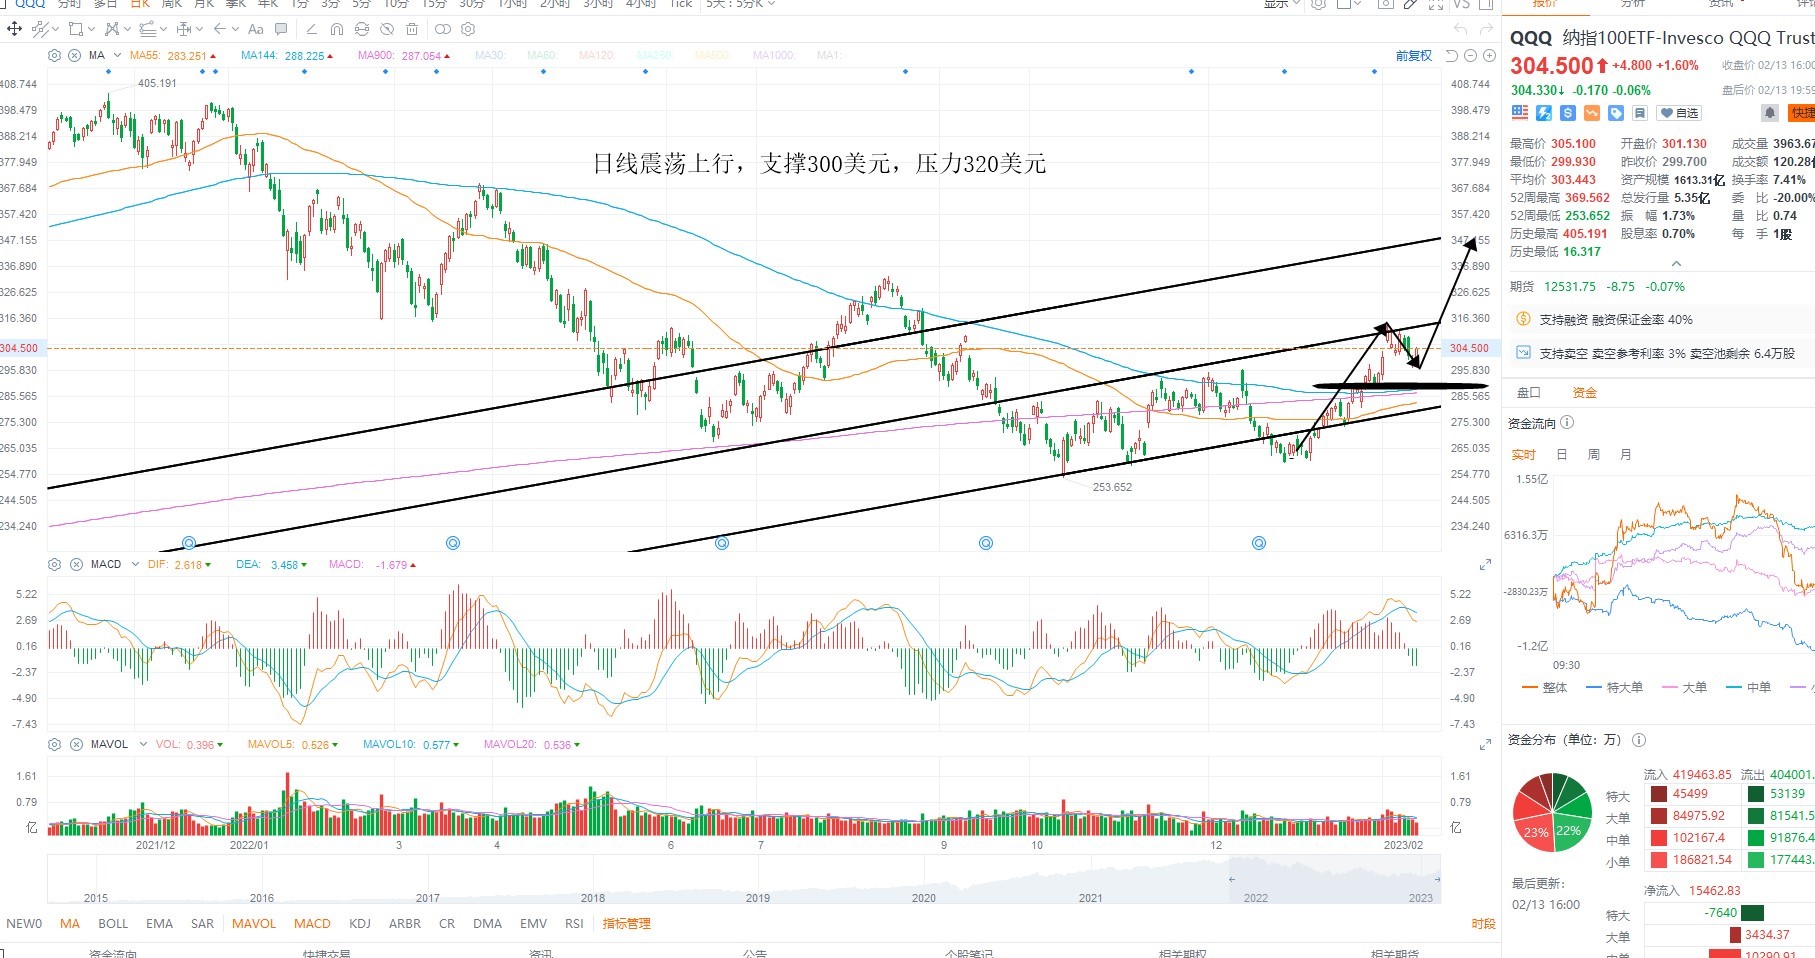Select 周 capital flow period tab
Screen dimensions: 1815x958
[x=1594, y=455]
